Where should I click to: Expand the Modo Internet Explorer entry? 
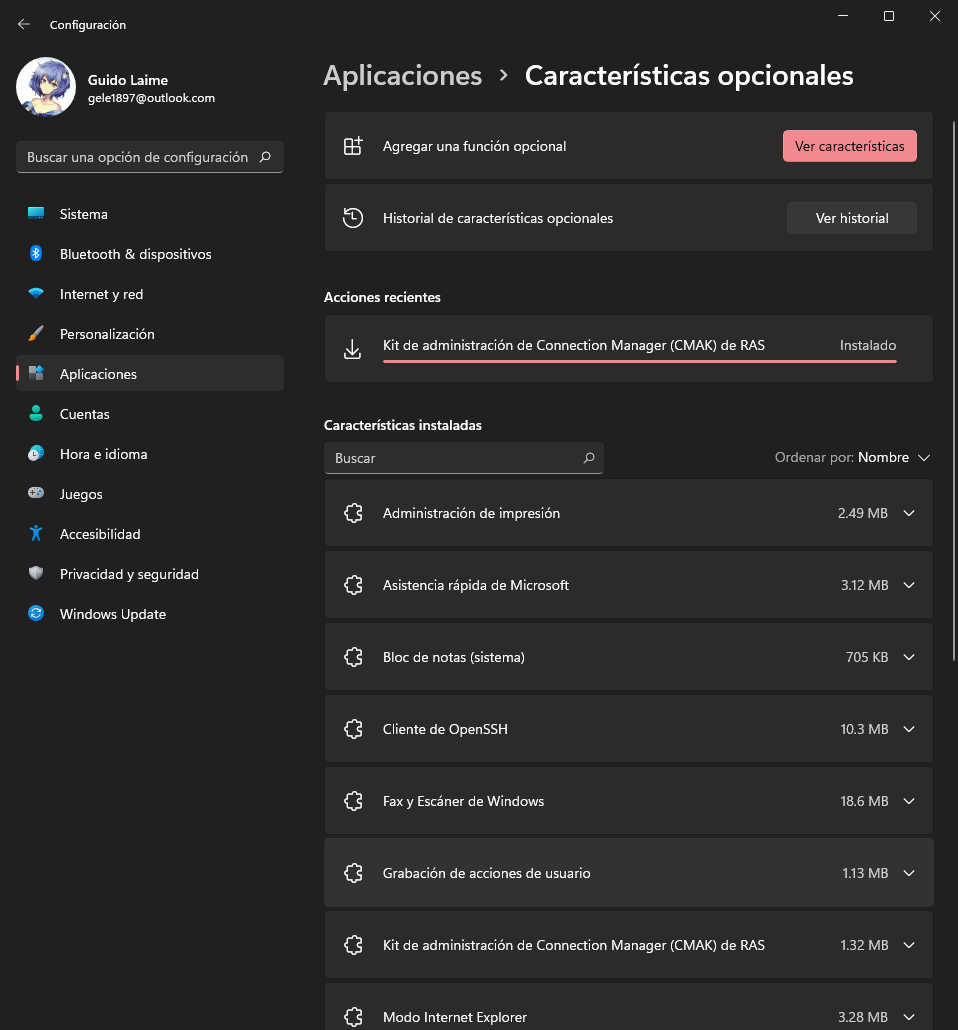[909, 1017]
